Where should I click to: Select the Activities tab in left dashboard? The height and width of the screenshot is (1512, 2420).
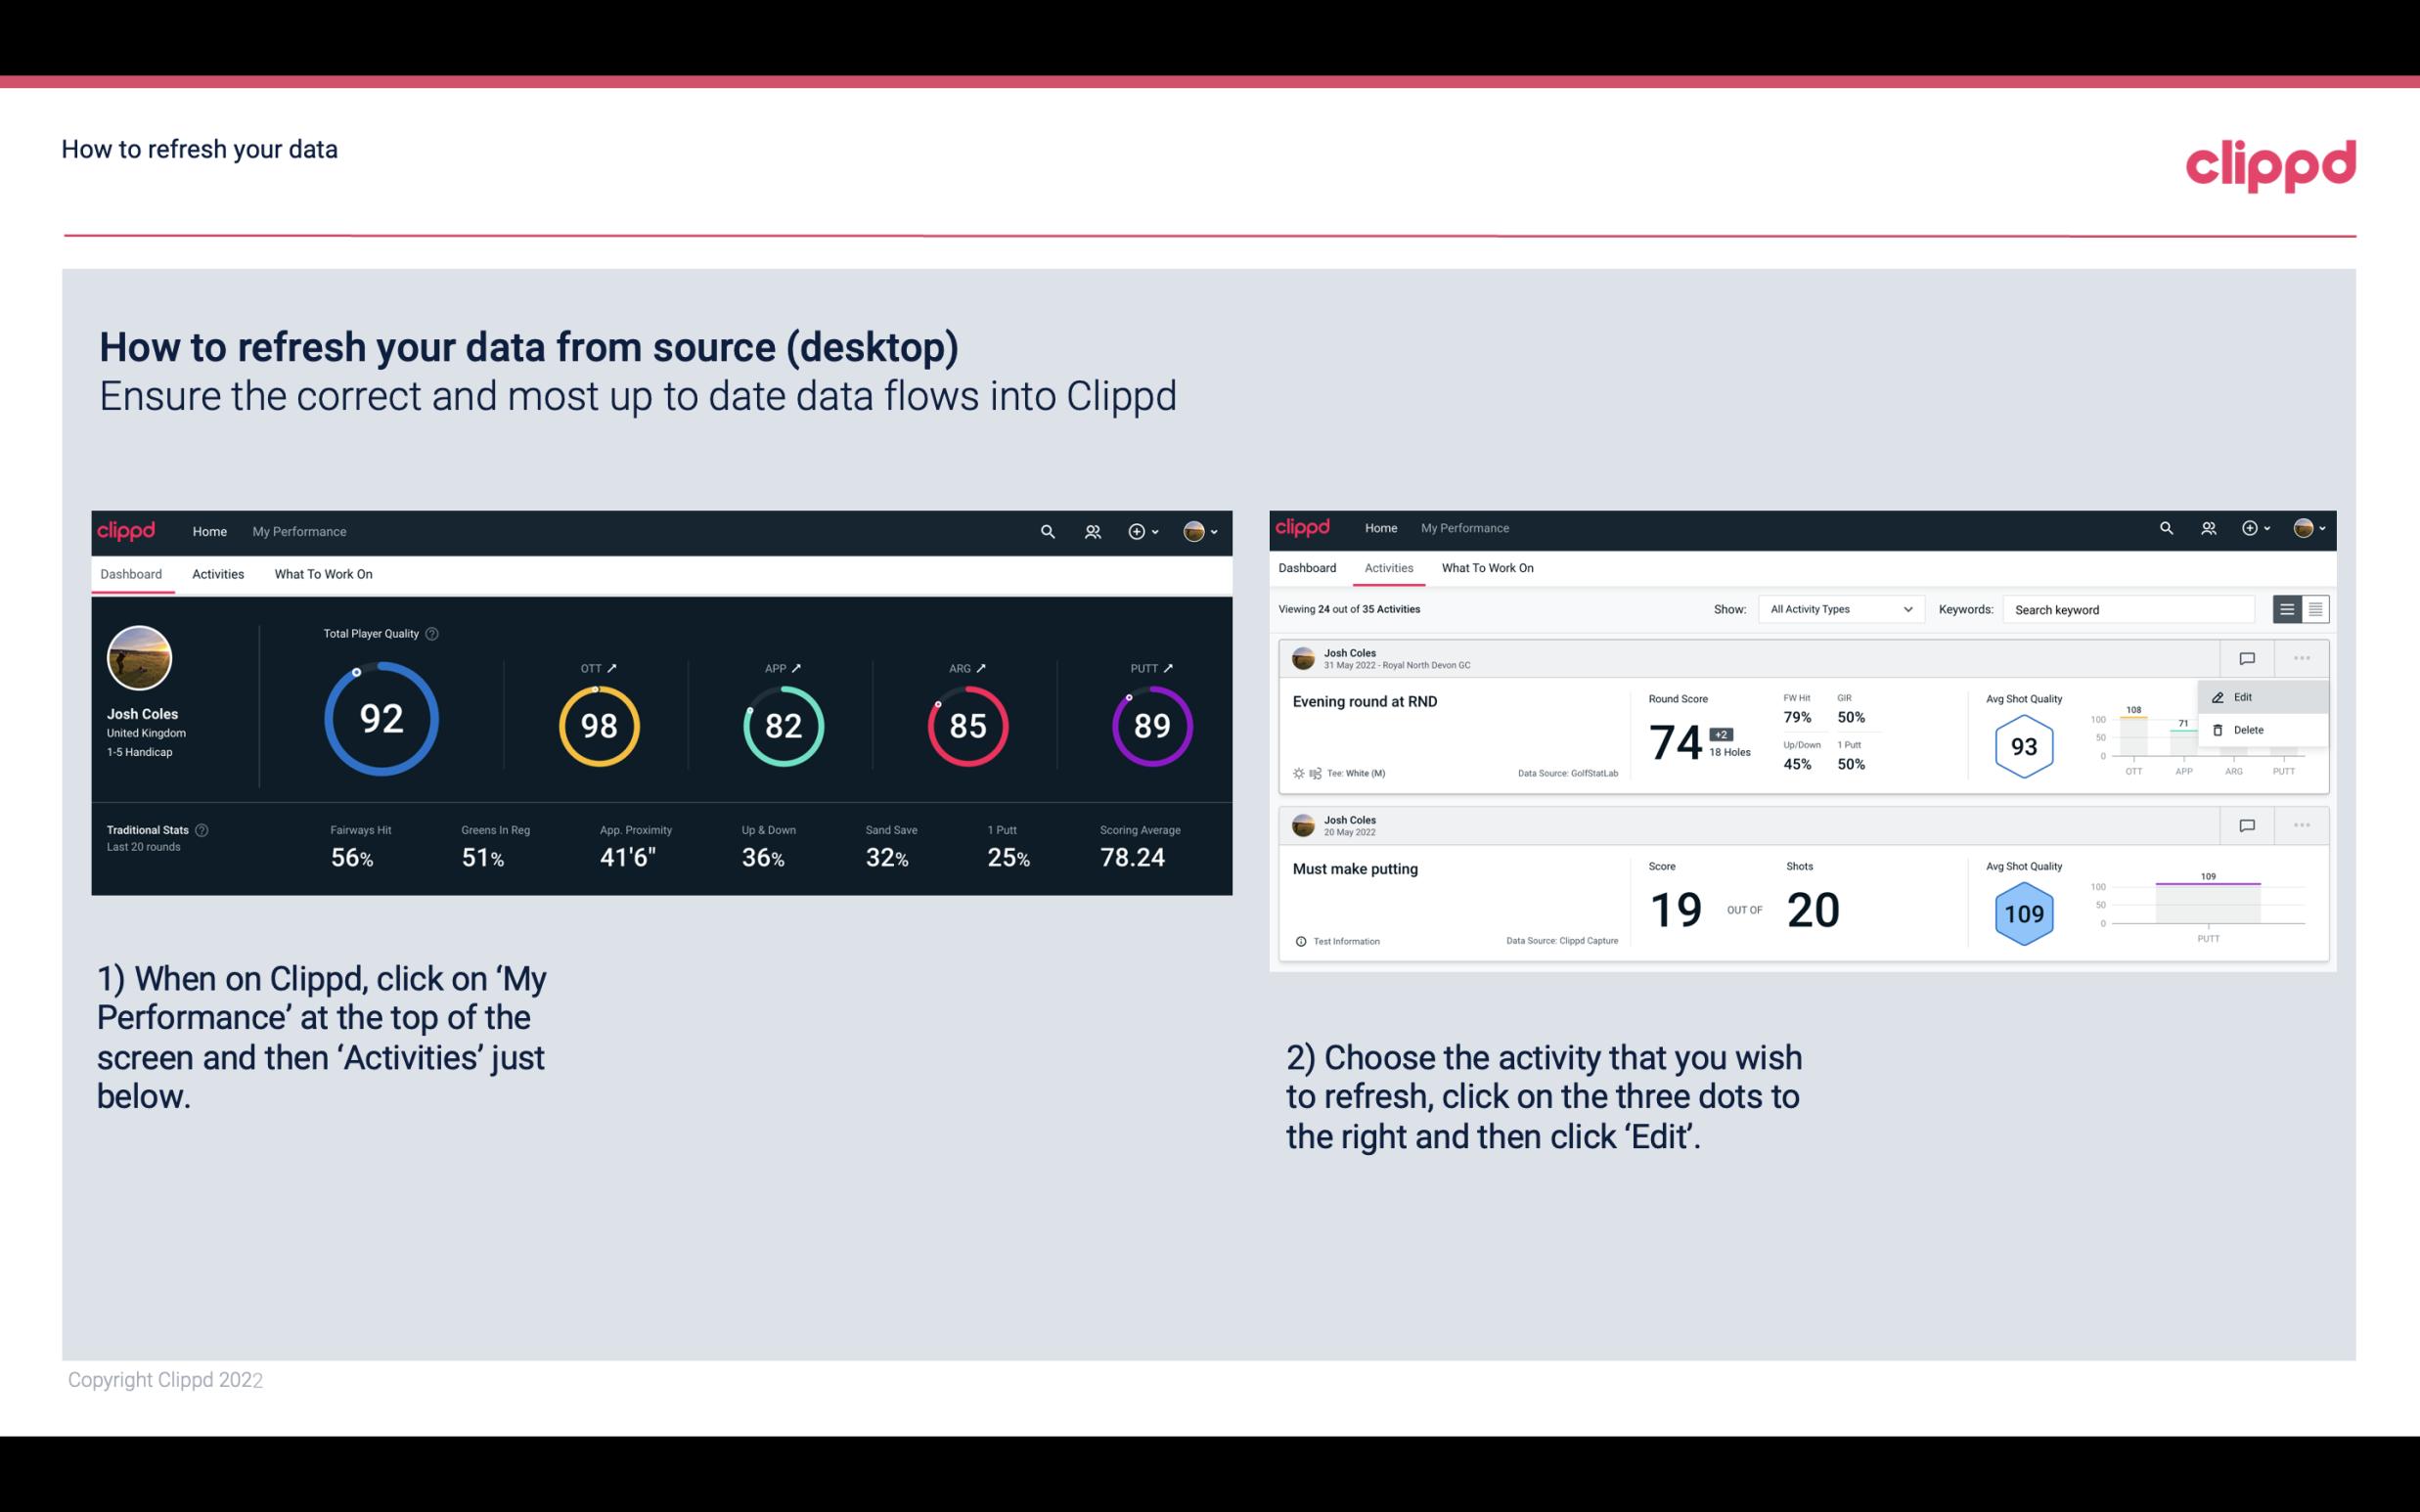click(218, 573)
